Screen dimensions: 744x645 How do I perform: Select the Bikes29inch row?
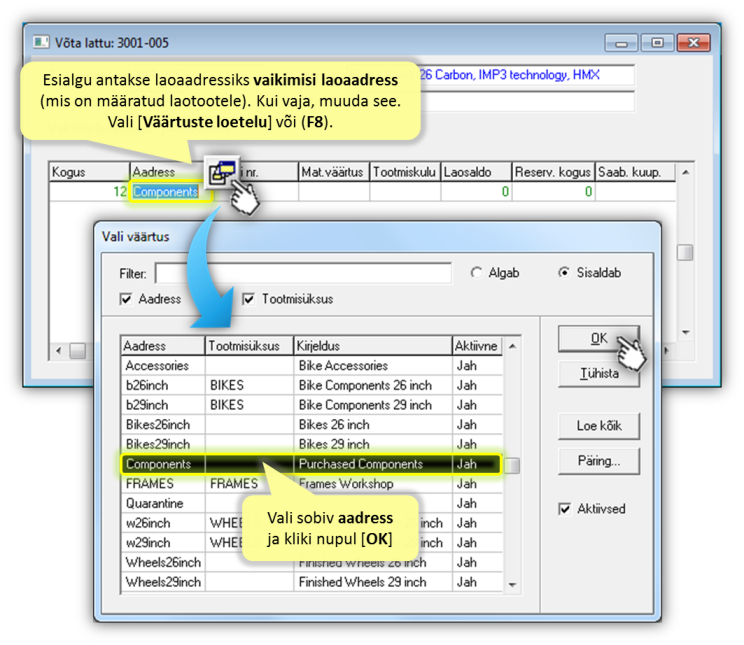312,445
